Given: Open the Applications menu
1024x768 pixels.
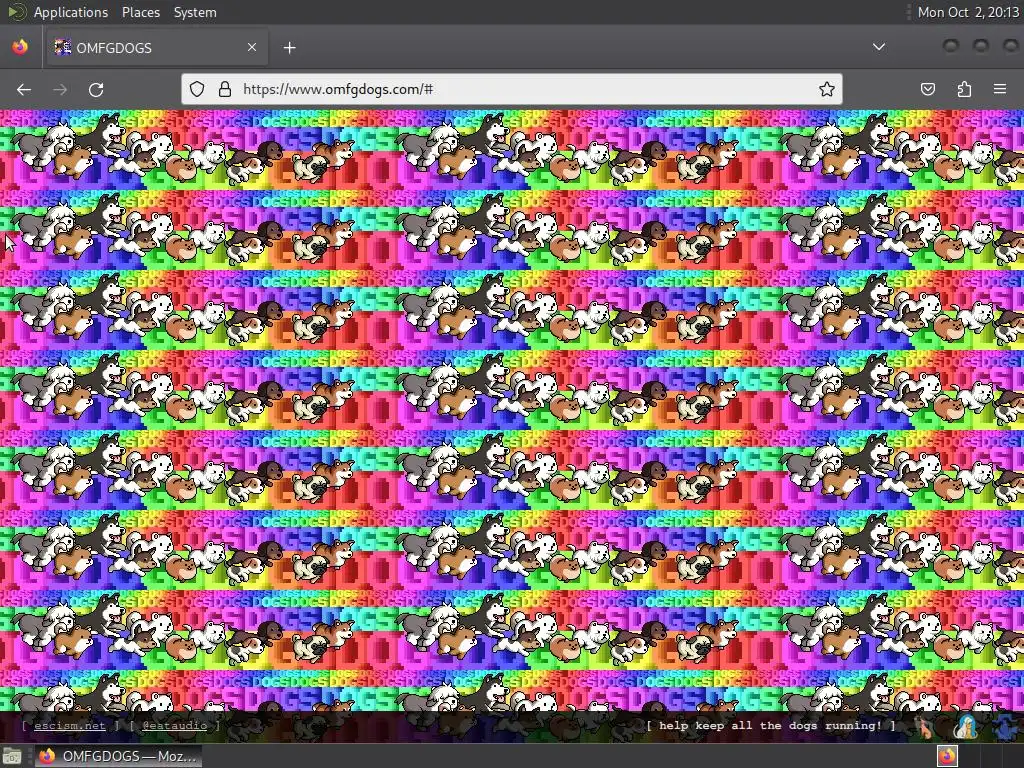Looking at the screenshot, I should (x=71, y=12).
